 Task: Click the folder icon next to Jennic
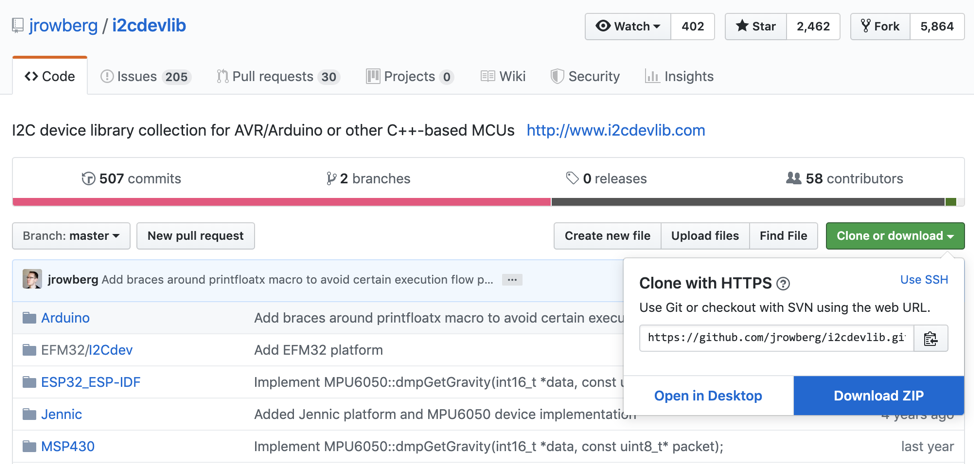tap(29, 414)
